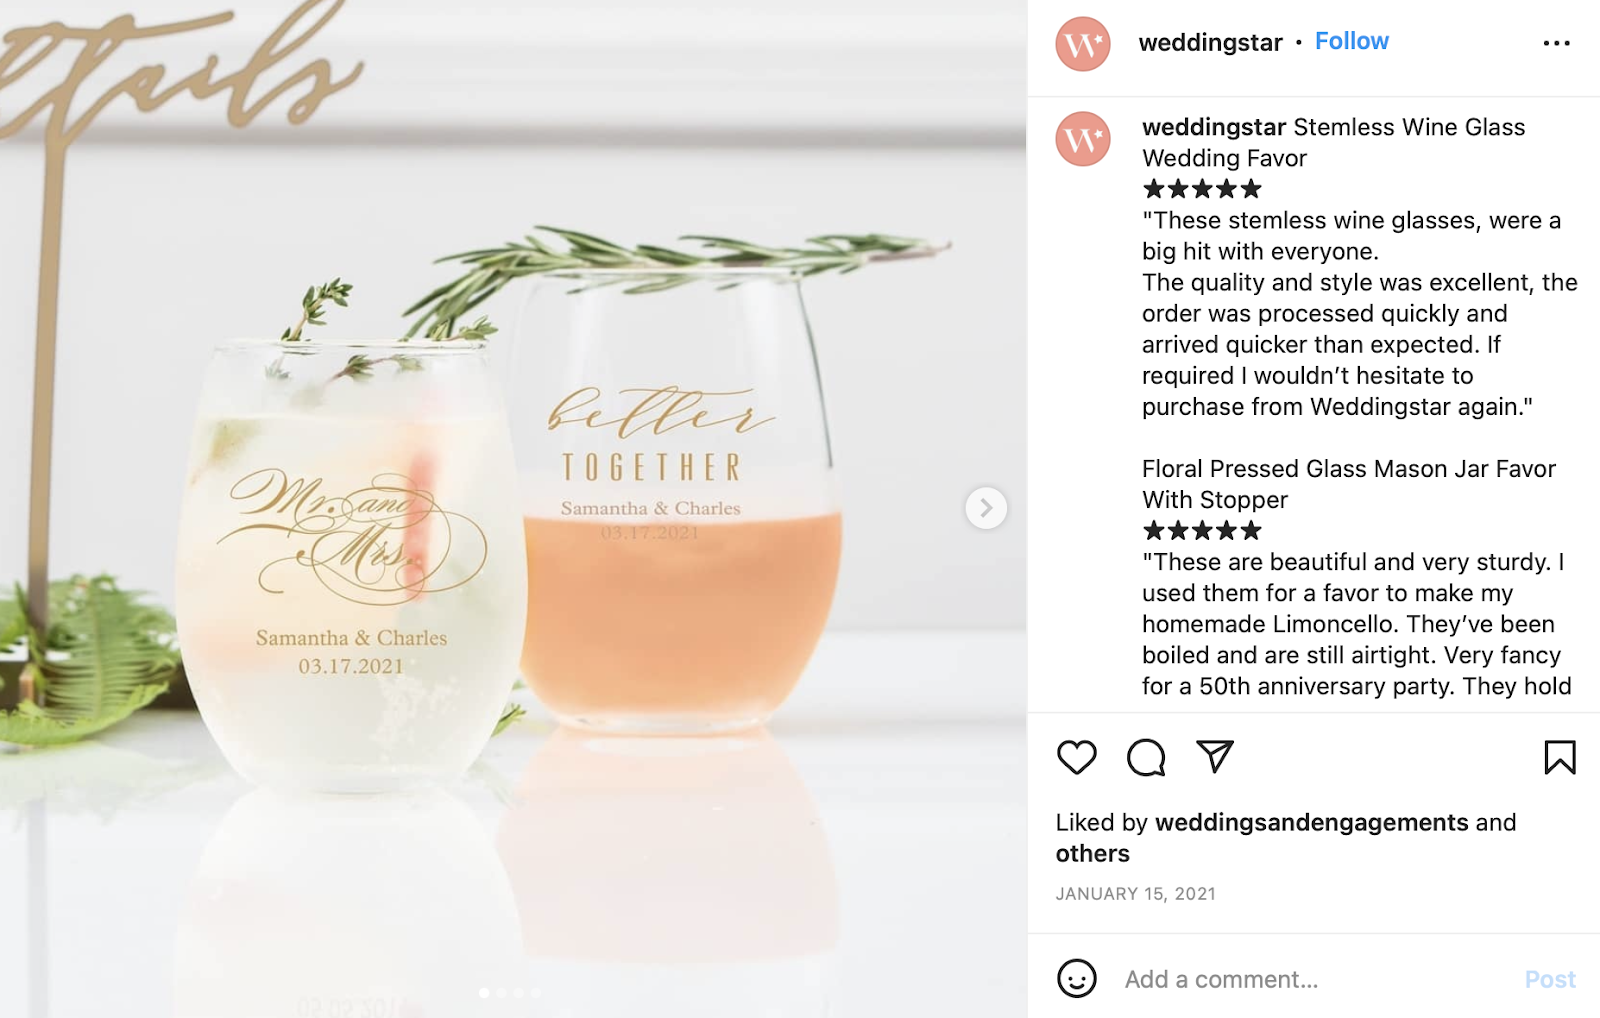This screenshot has height=1018, width=1600.
Task: Like the post with heart icon
Action: (x=1076, y=757)
